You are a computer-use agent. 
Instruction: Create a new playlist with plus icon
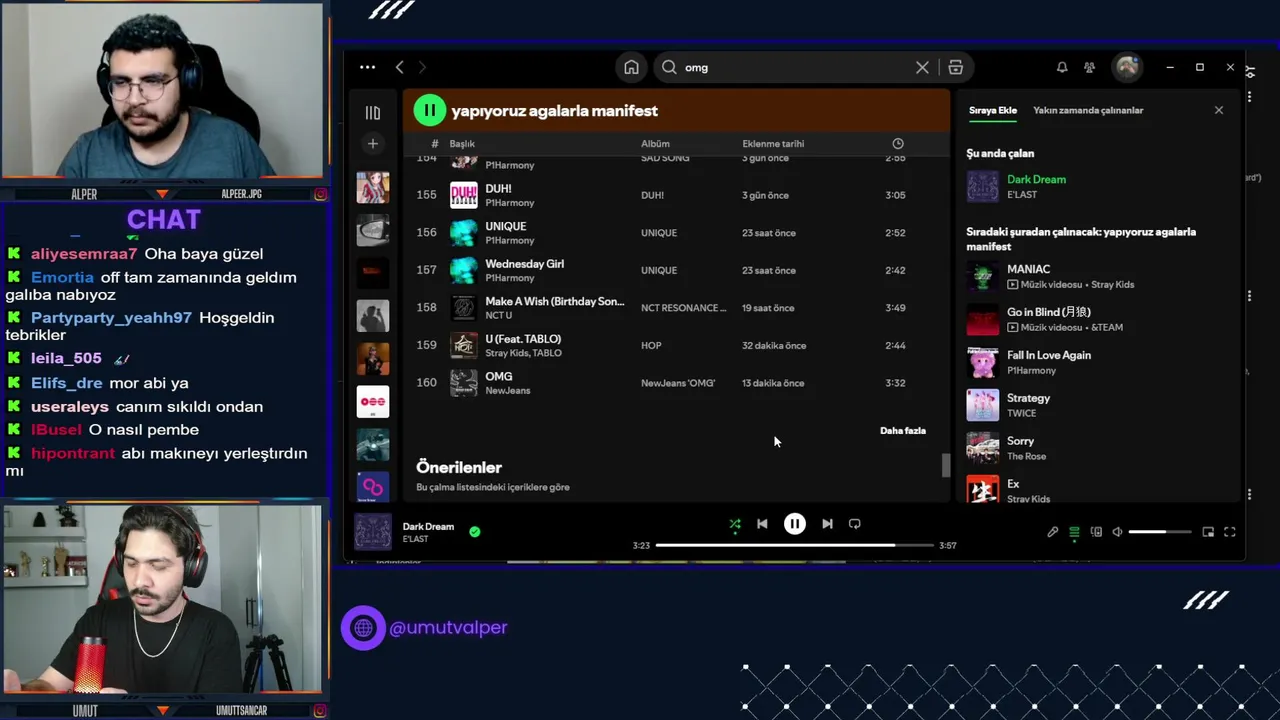373,144
